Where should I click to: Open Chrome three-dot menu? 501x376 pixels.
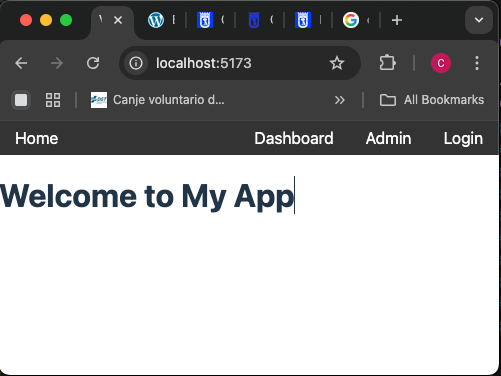[x=477, y=63]
